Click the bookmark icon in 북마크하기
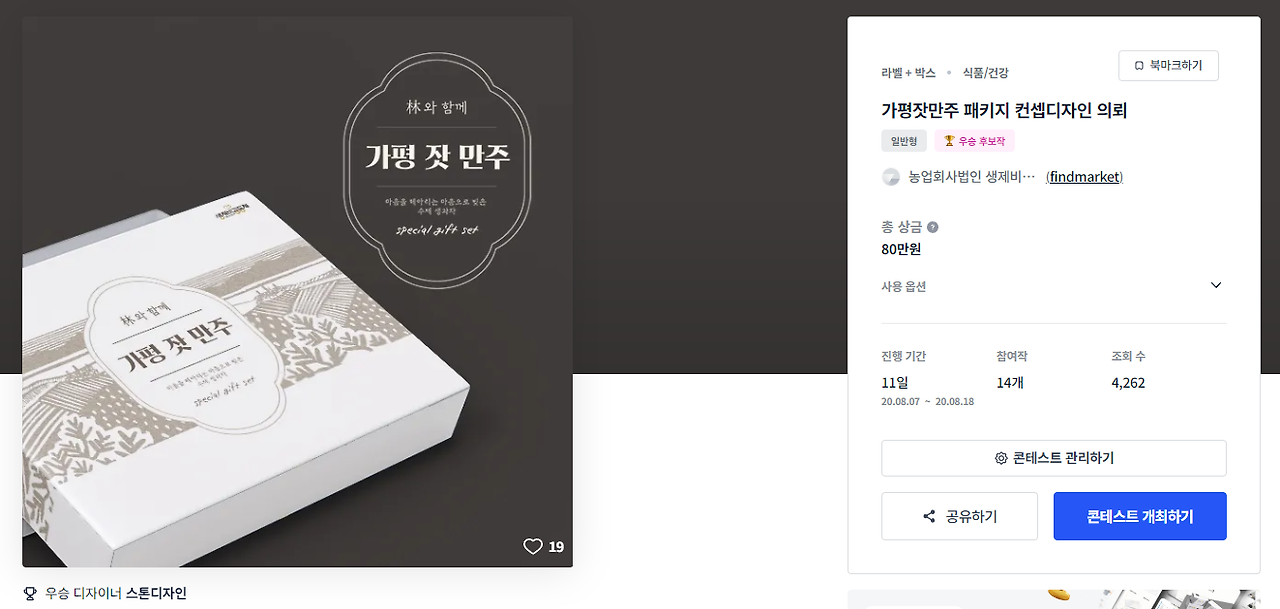 pyautogui.click(x=1138, y=66)
